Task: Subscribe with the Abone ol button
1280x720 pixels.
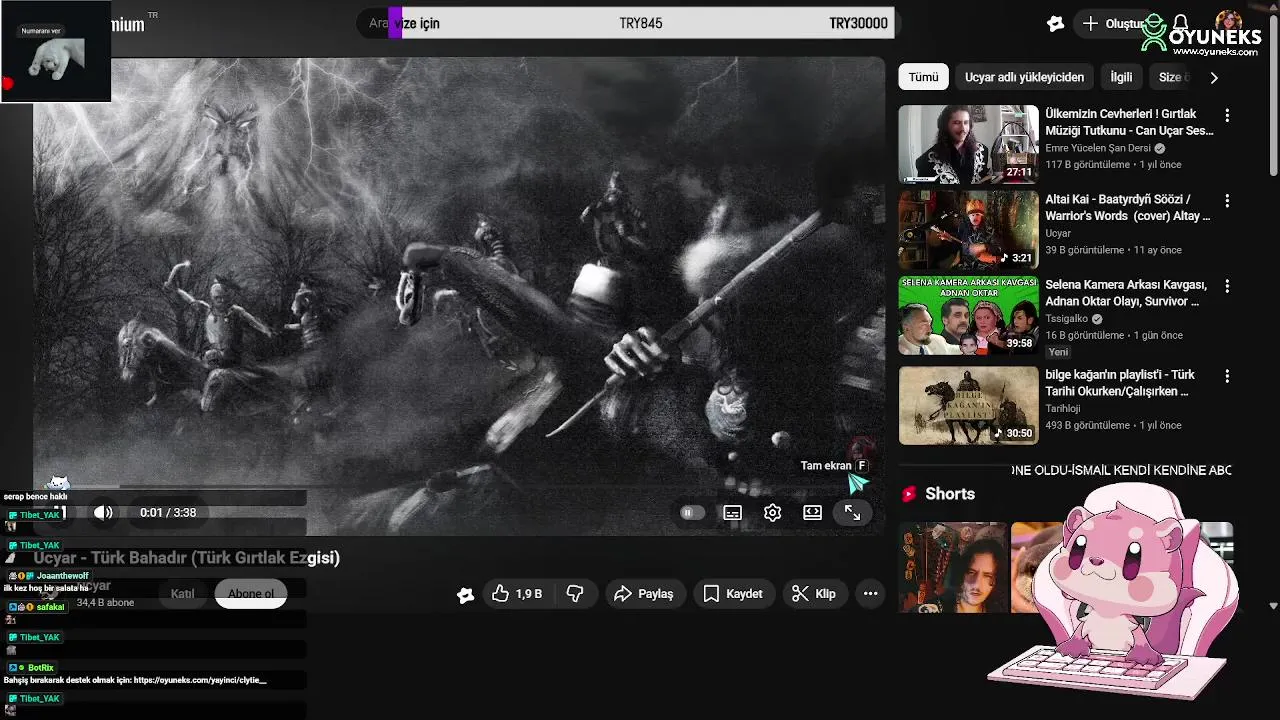Action: pyautogui.click(x=251, y=593)
